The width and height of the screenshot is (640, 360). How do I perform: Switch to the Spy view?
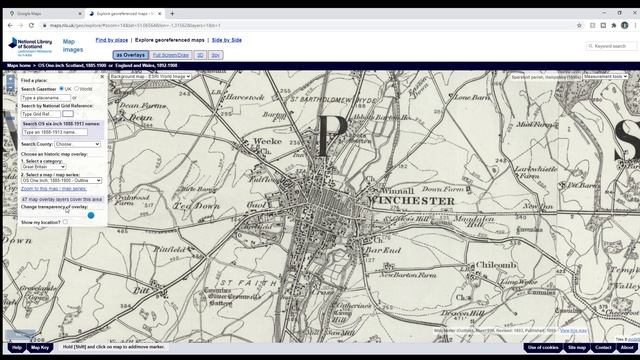click(x=216, y=55)
